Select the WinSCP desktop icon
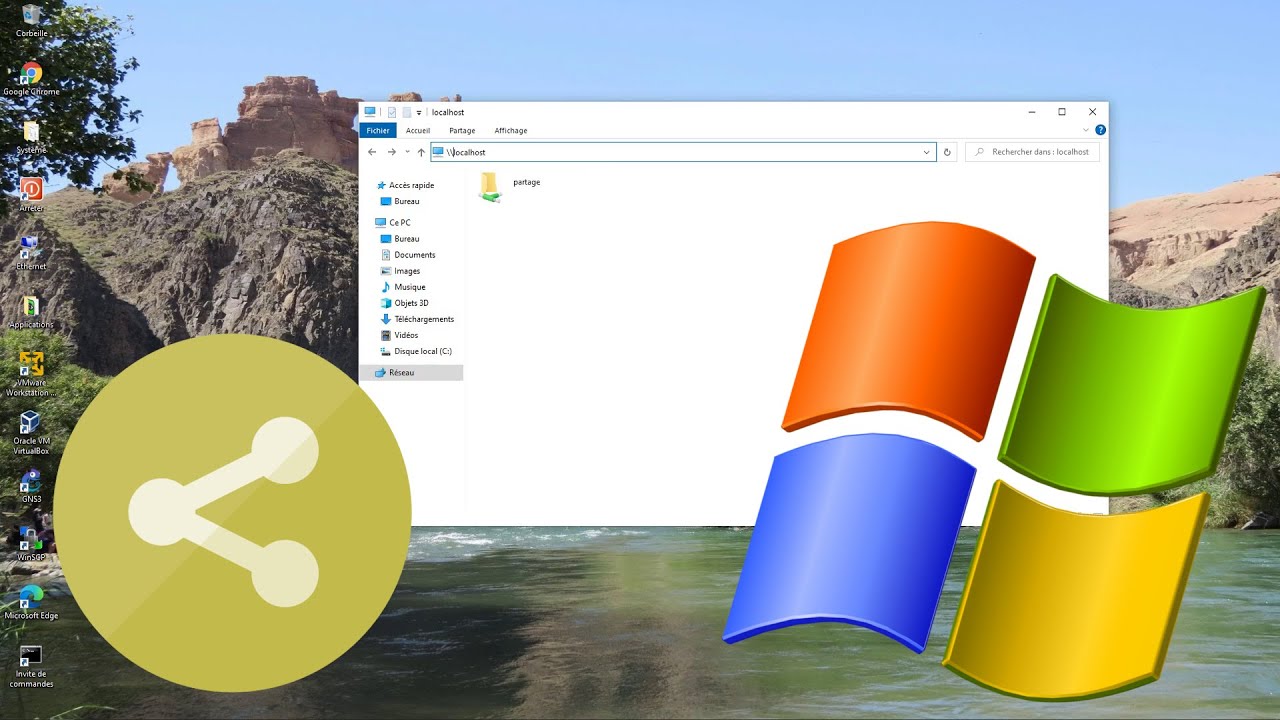Image resolution: width=1280 pixels, height=720 pixels. [31, 544]
